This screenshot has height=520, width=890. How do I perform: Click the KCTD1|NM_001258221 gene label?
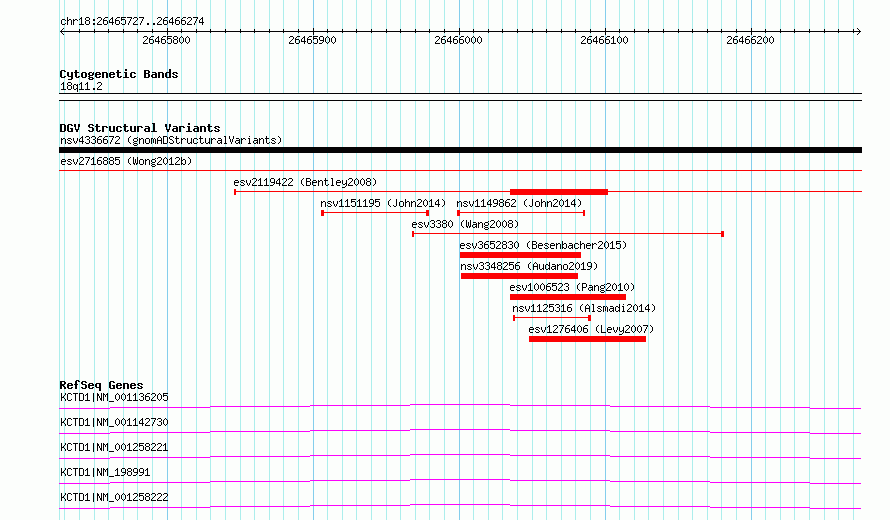(114, 447)
